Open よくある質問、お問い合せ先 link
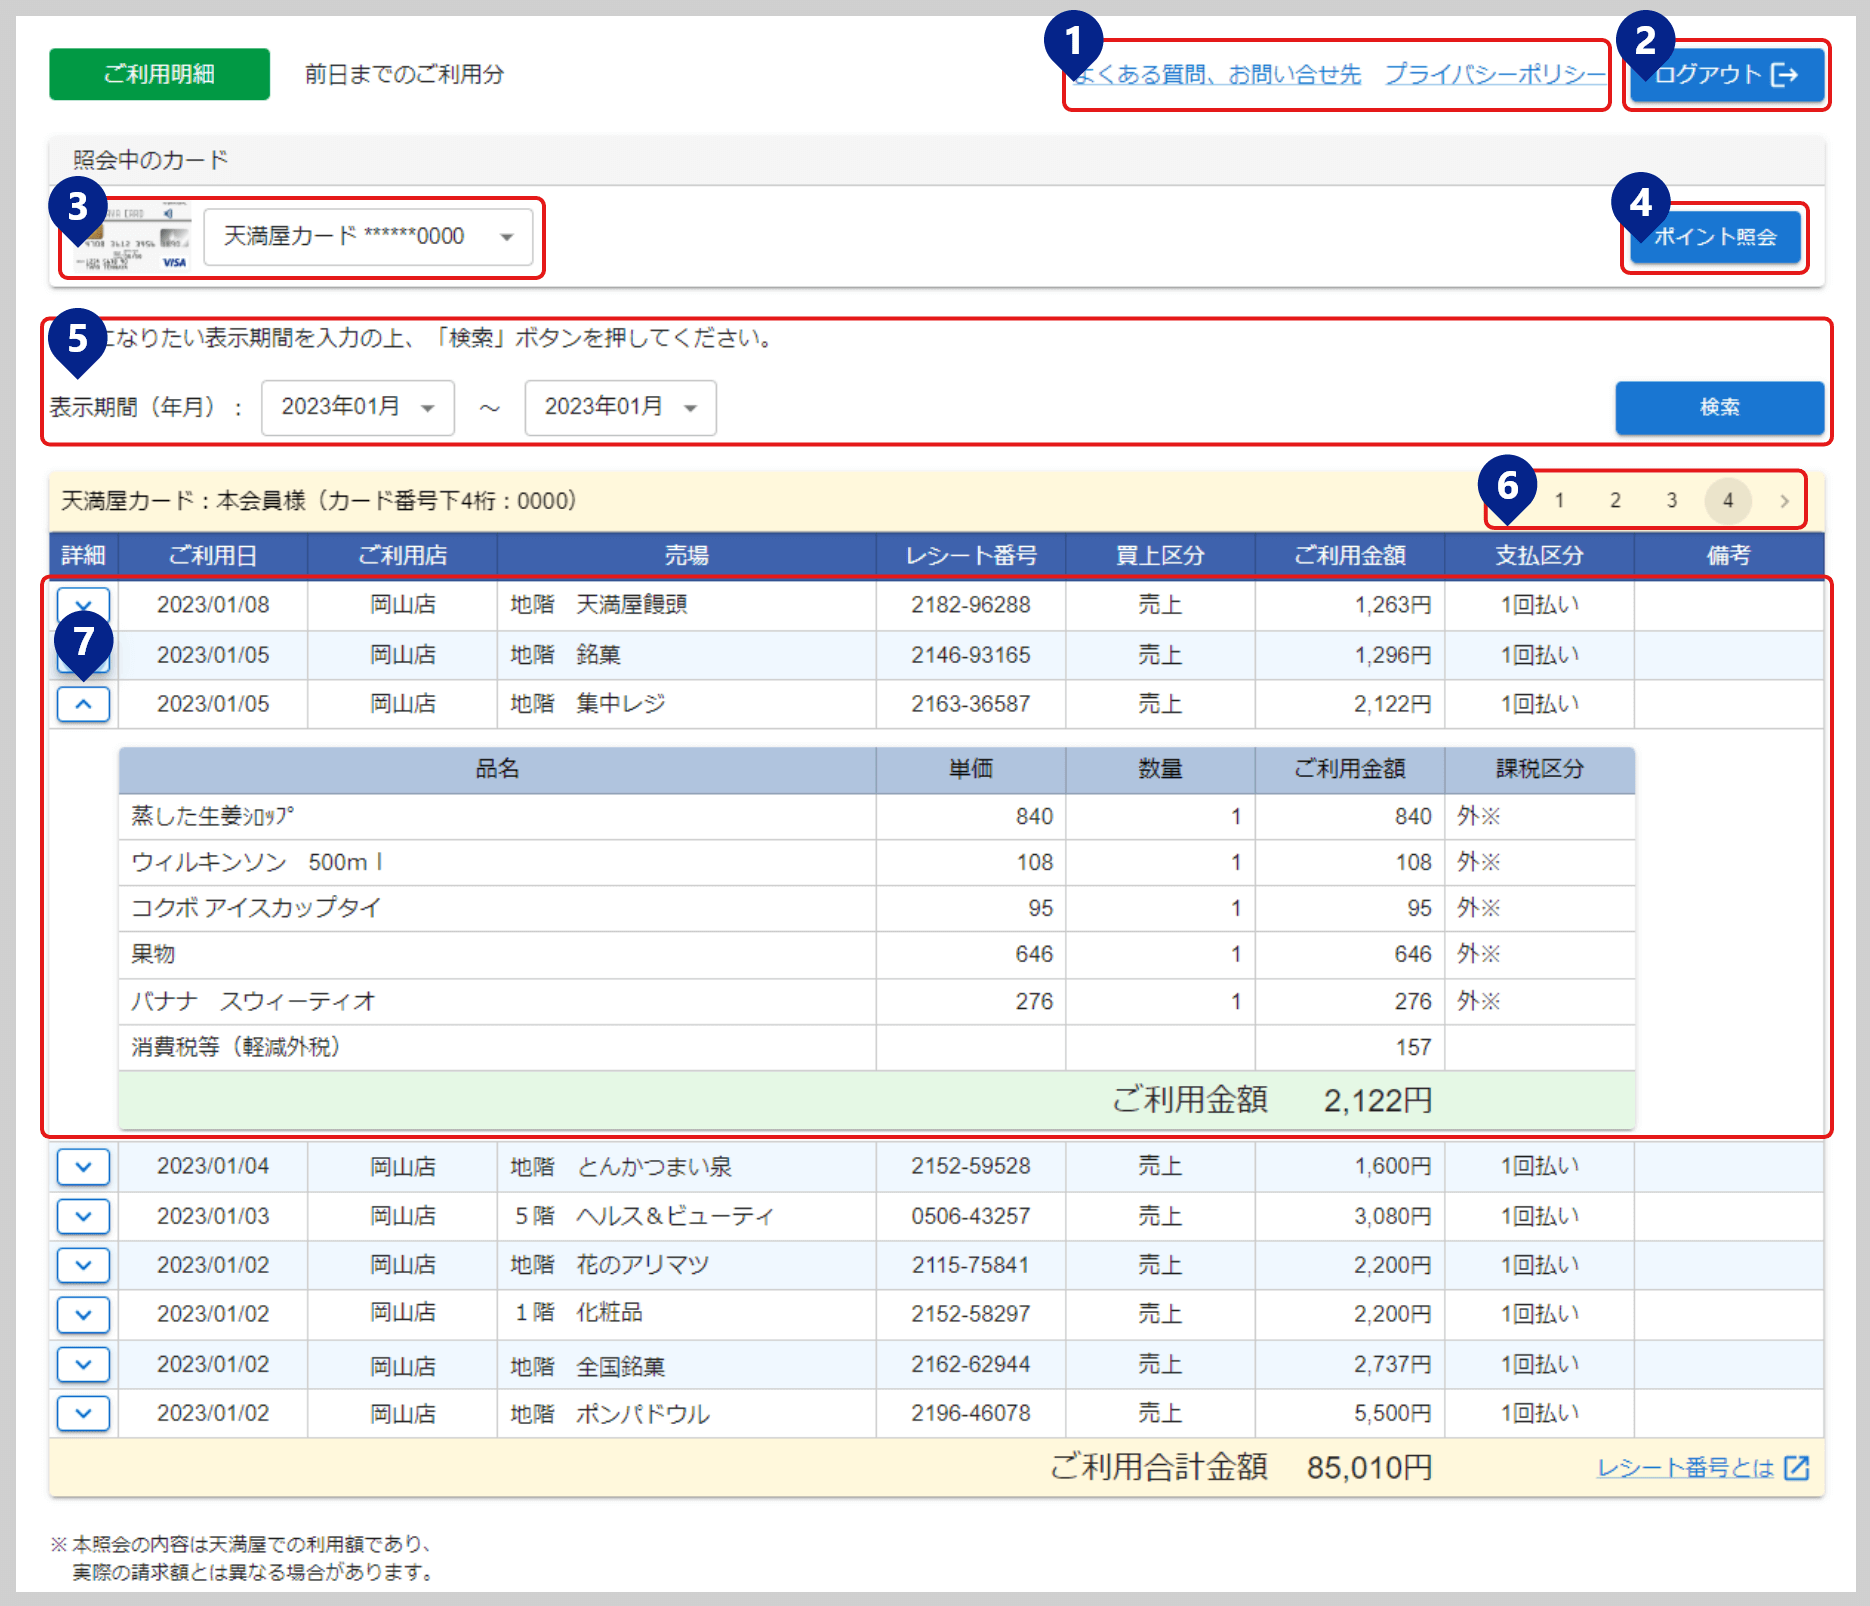Image resolution: width=1870 pixels, height=1606 pixels. 1218,75
